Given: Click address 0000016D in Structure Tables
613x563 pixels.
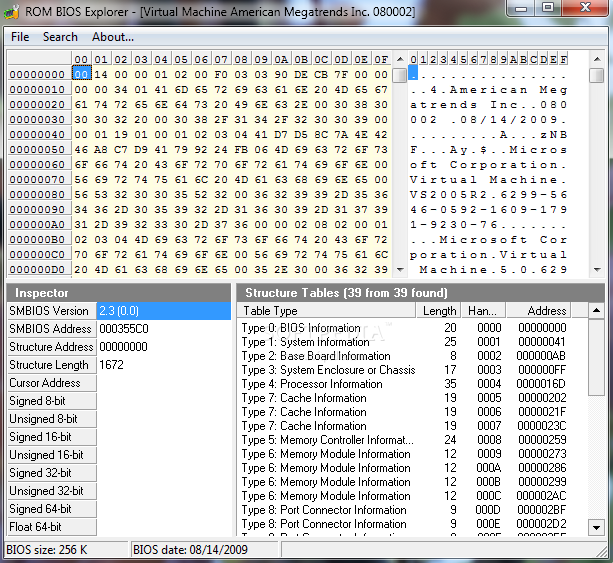Looking at the screenshot, I should (x=541, y=384).
